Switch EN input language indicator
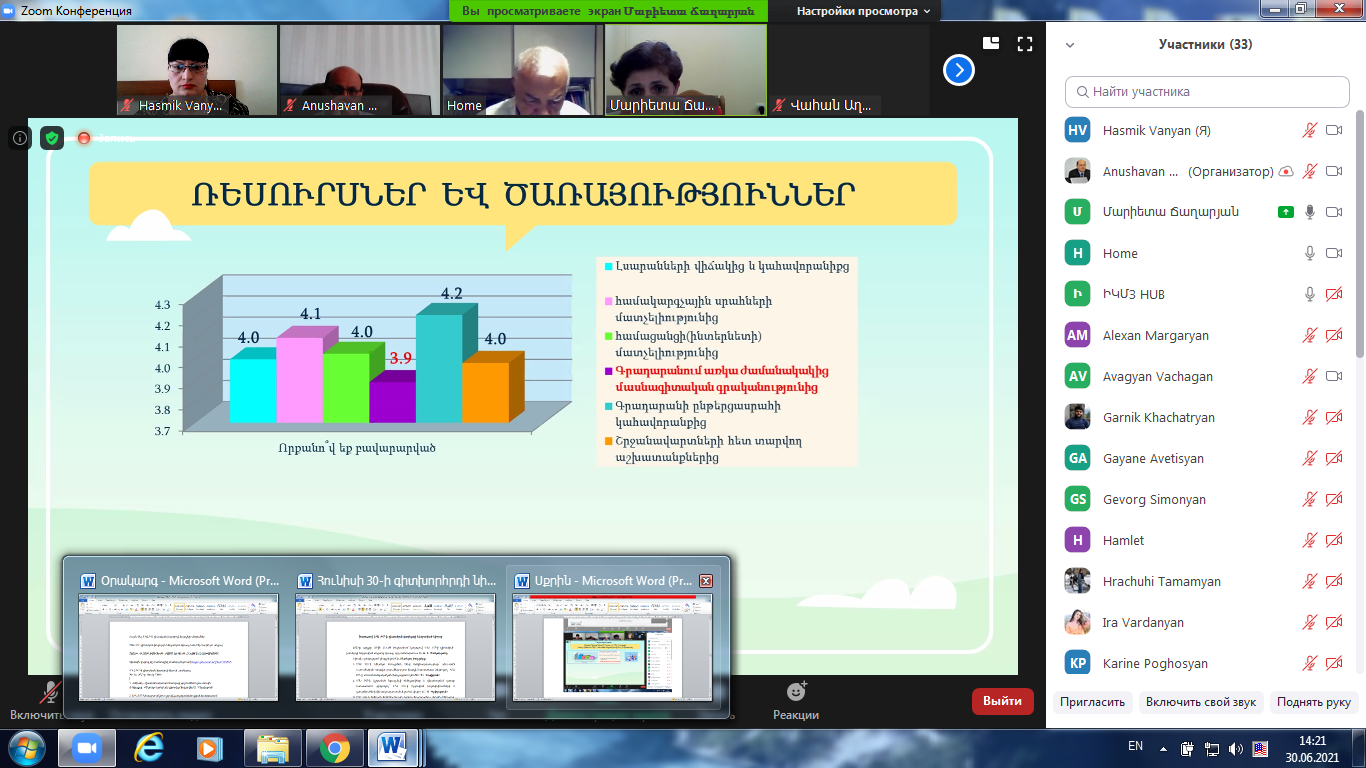This screenshot has width=1366, height=768. click(x=1135, y=746)
